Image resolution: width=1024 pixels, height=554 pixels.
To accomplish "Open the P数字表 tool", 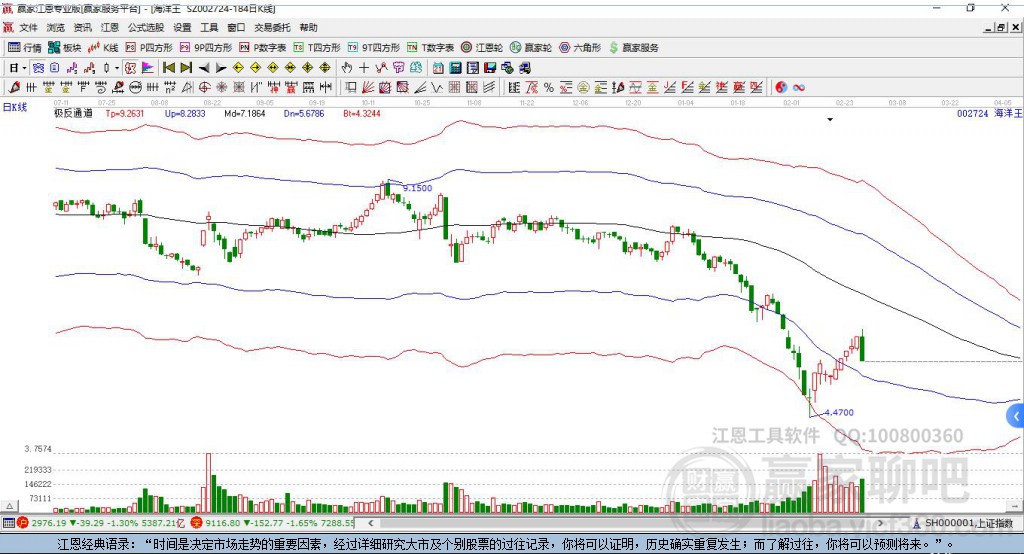I will [263, 48].
